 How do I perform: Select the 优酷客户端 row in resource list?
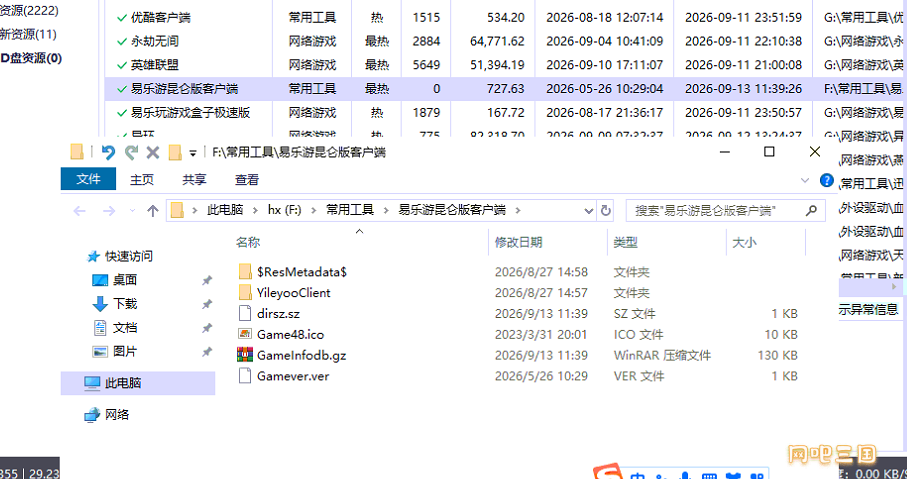pyautogui.click(x=506, y=17)
